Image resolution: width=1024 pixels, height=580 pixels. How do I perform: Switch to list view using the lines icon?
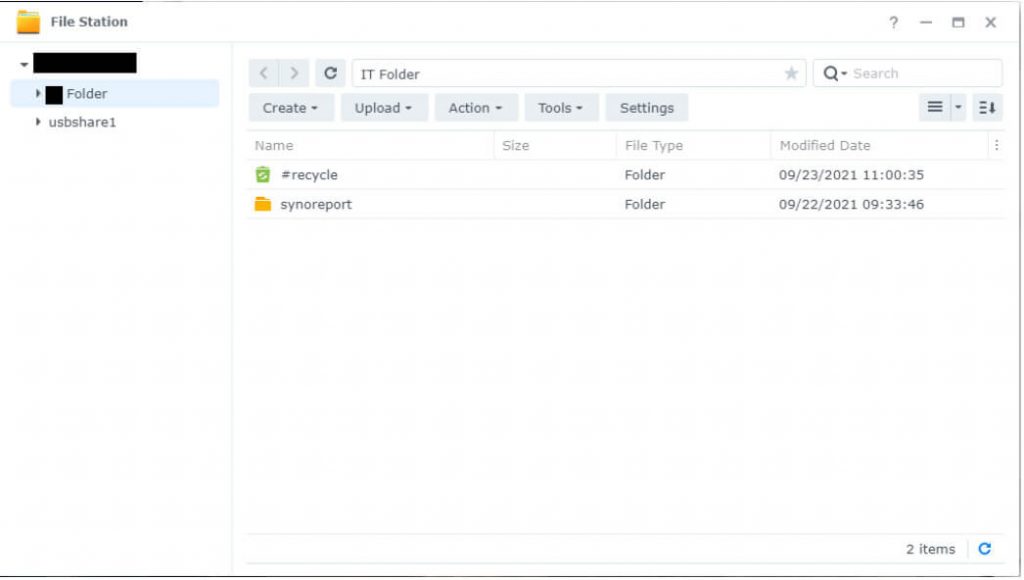pyautogui.click(x=935, y=107)
